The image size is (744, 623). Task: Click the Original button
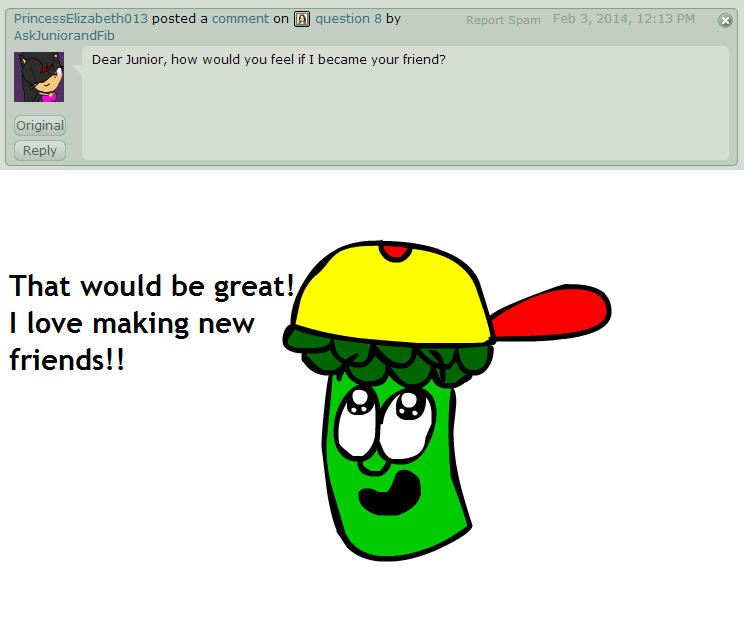[x=40, y=125]
